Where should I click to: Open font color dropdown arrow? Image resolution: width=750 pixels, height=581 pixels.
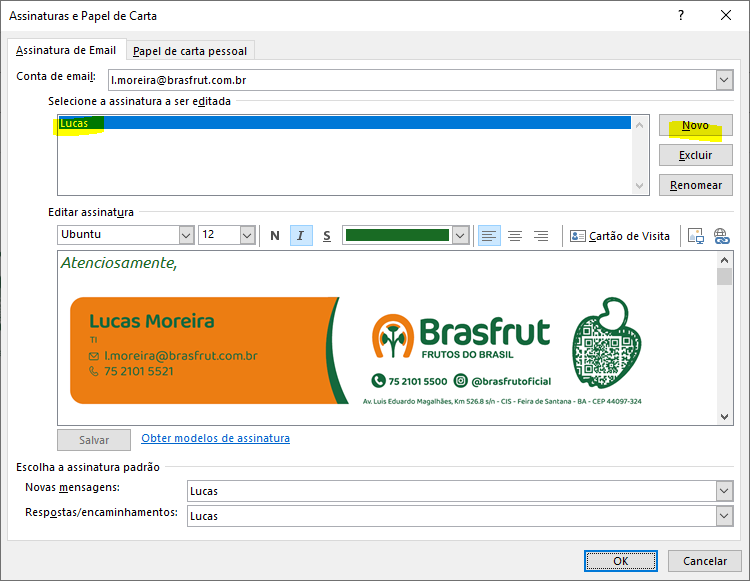pyautogui.click(x=460, y=235)
